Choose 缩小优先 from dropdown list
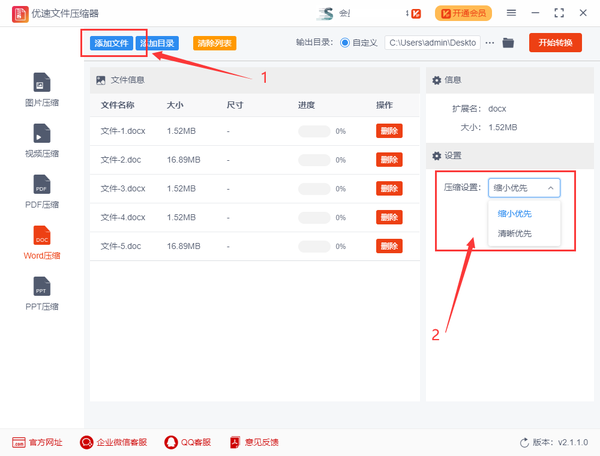The image size is (600, 456). click(515, 212)
